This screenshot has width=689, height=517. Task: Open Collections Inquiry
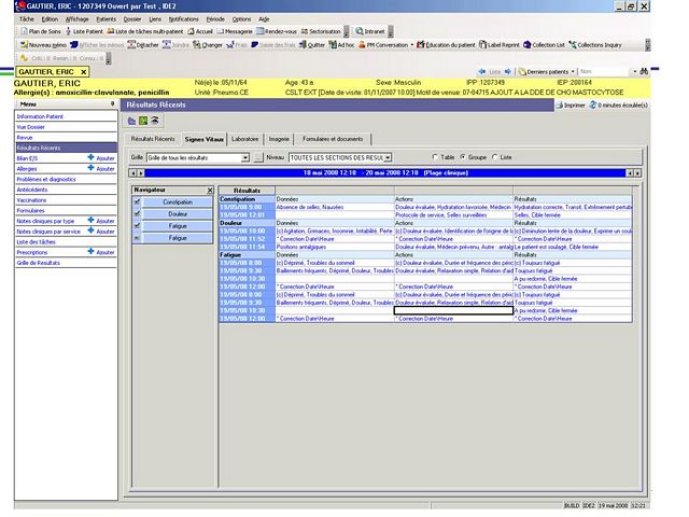595,45
